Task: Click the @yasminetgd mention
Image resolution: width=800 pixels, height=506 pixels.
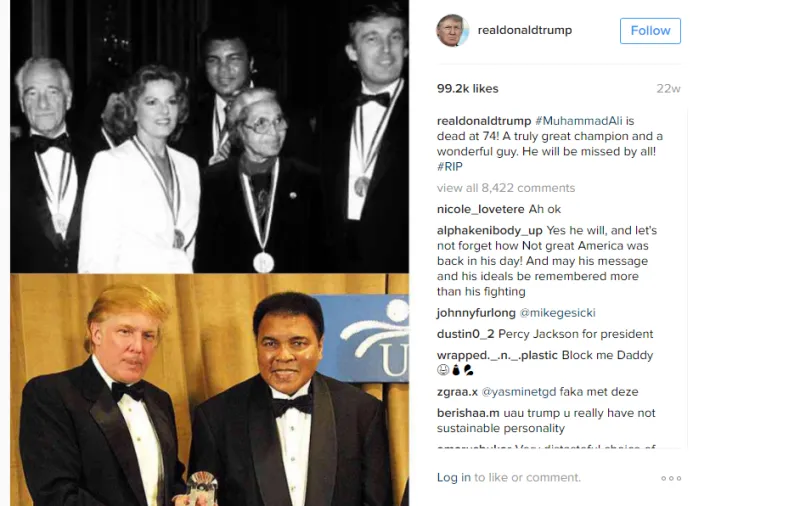Action: click(x=523, y=392)
